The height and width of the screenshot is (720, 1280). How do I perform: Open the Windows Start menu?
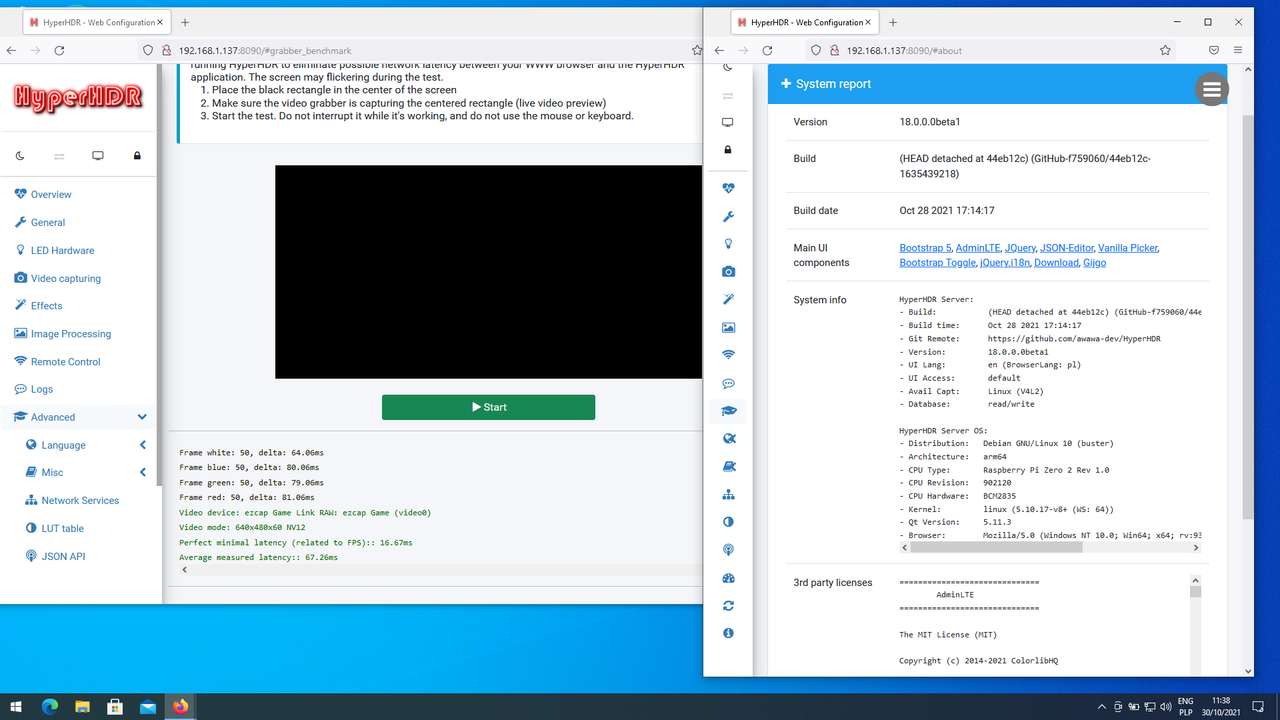tap(17, 706)
